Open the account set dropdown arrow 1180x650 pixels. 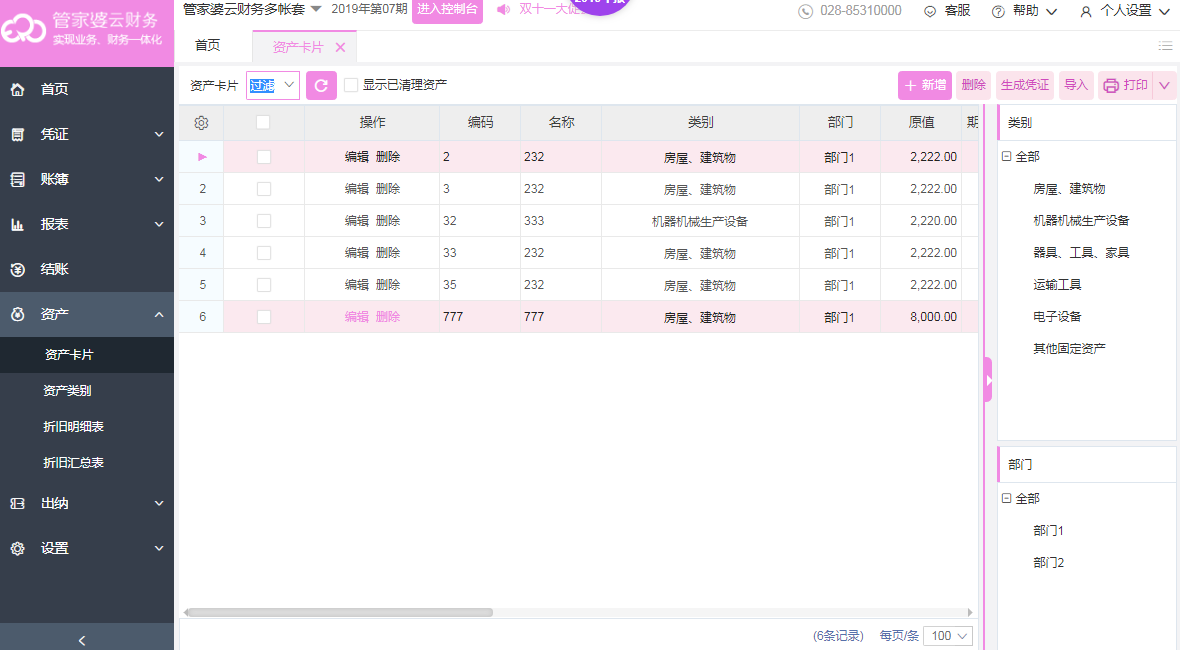316,9
